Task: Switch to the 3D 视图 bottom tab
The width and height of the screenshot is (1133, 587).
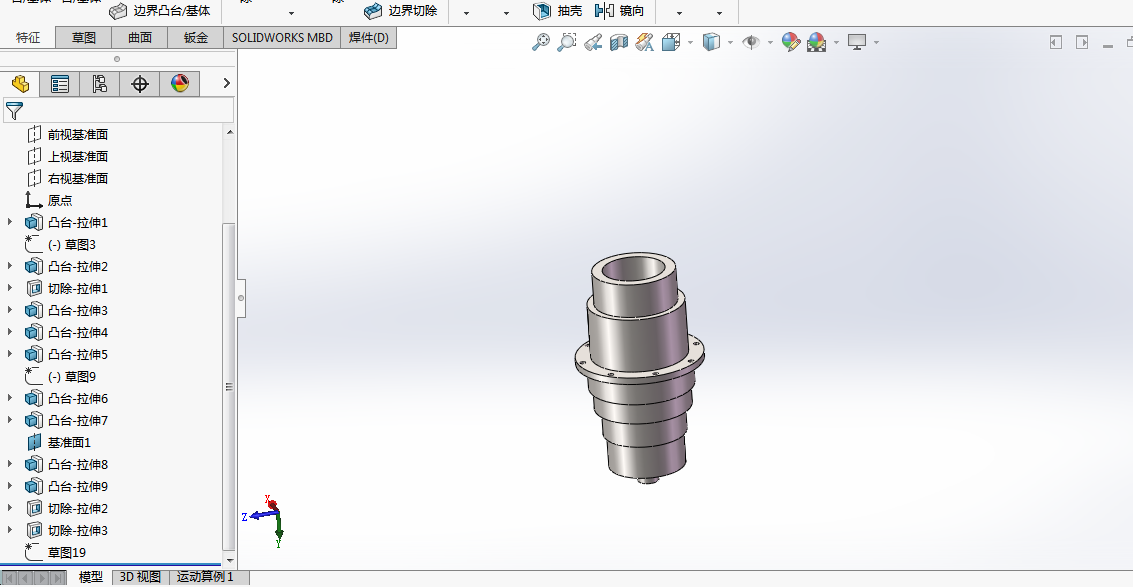Action: click(x=140, y=577)
